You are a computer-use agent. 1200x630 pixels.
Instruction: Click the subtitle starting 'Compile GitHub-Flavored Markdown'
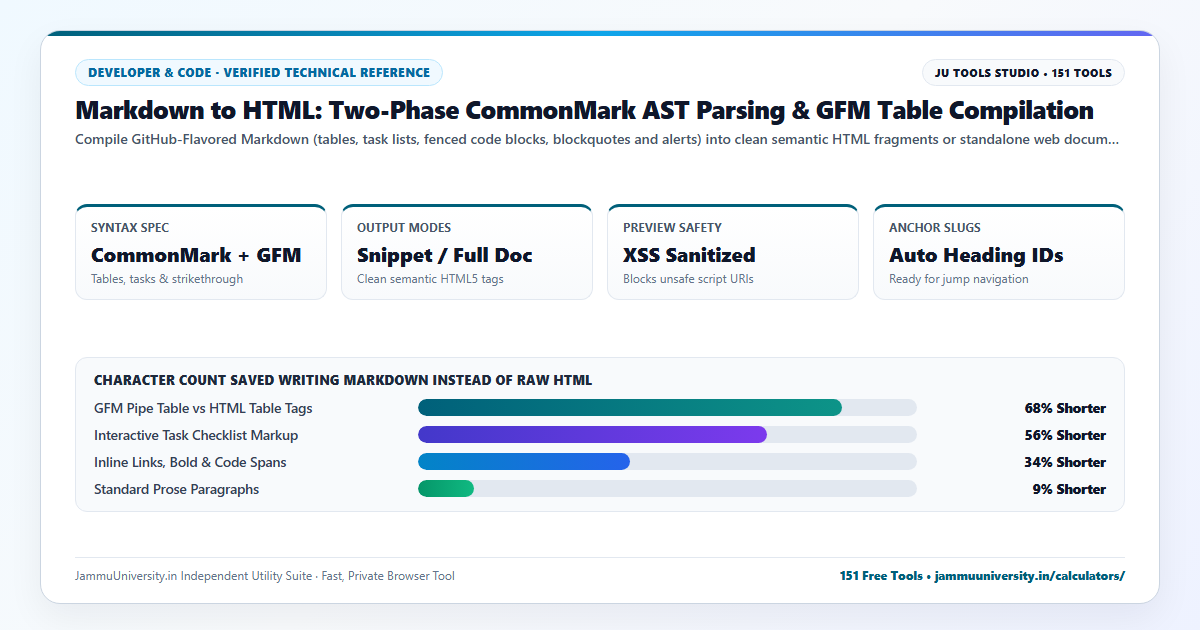point(597,140)
